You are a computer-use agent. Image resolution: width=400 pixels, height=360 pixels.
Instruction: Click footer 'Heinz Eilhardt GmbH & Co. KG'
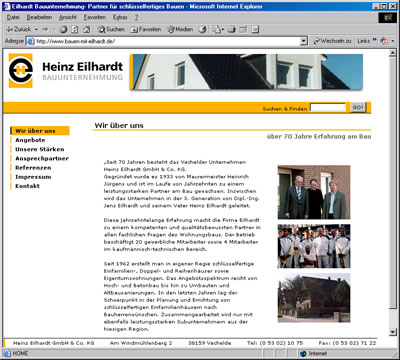click(54, 343)
